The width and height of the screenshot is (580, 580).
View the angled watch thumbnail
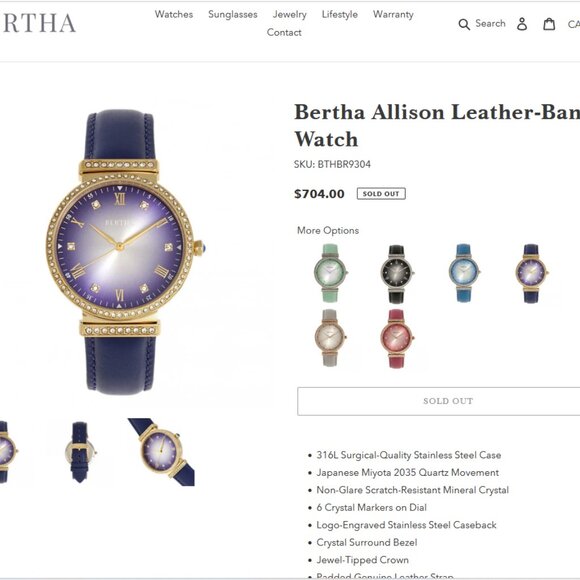pyautogui.click(x=161, y=452)
